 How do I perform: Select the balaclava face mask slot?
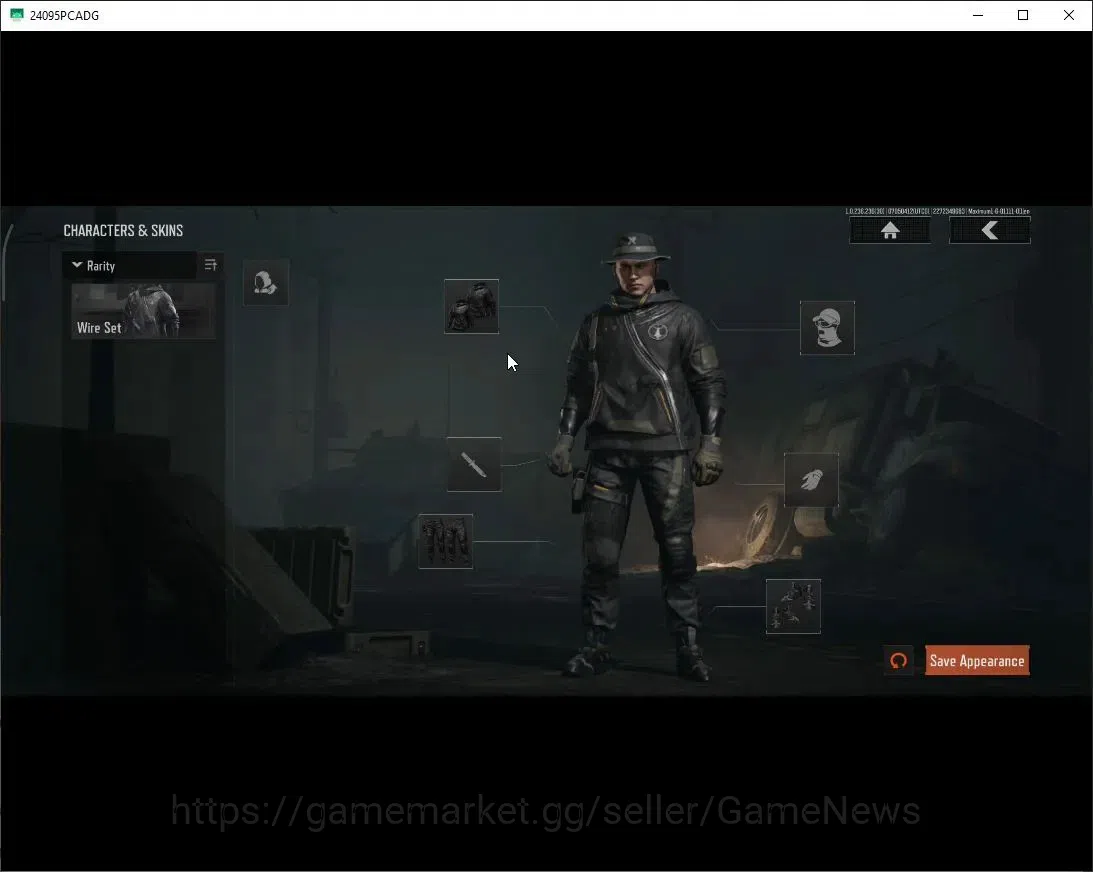(x=827, y=328)
